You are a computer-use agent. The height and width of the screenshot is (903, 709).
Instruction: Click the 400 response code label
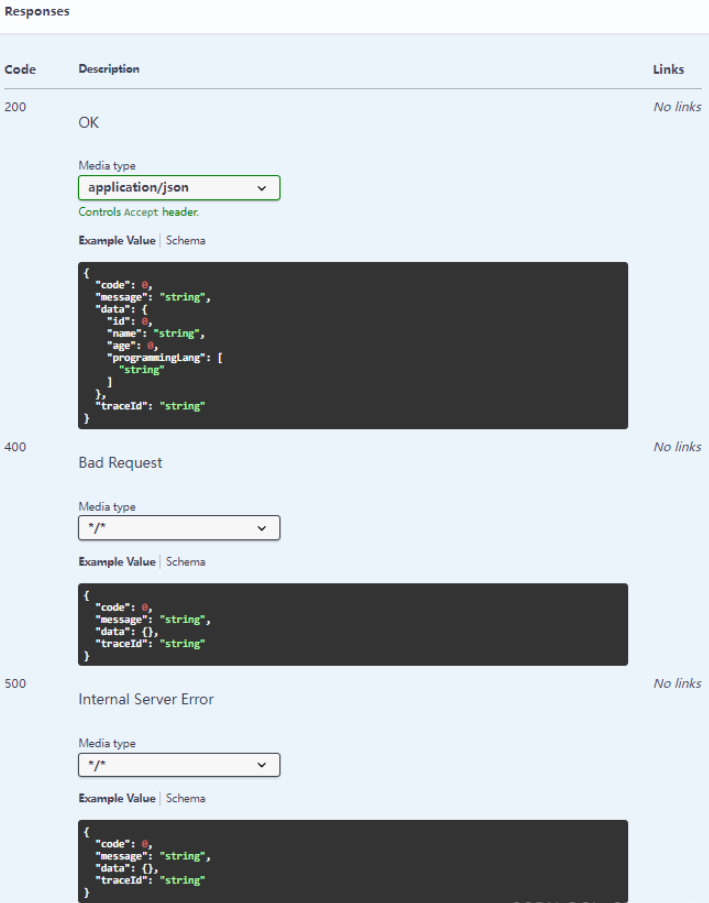16,447
